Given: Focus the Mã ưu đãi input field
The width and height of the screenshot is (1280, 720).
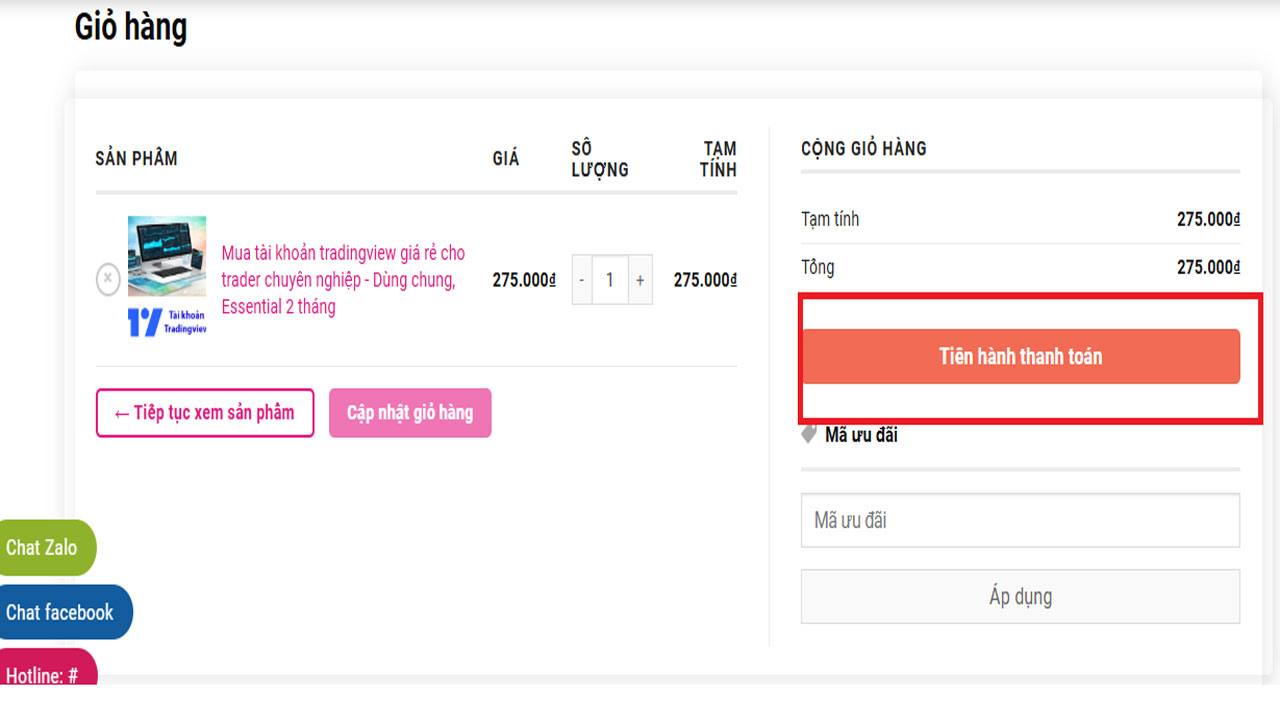Looking at the screenshot, I should pos(1020,520).
